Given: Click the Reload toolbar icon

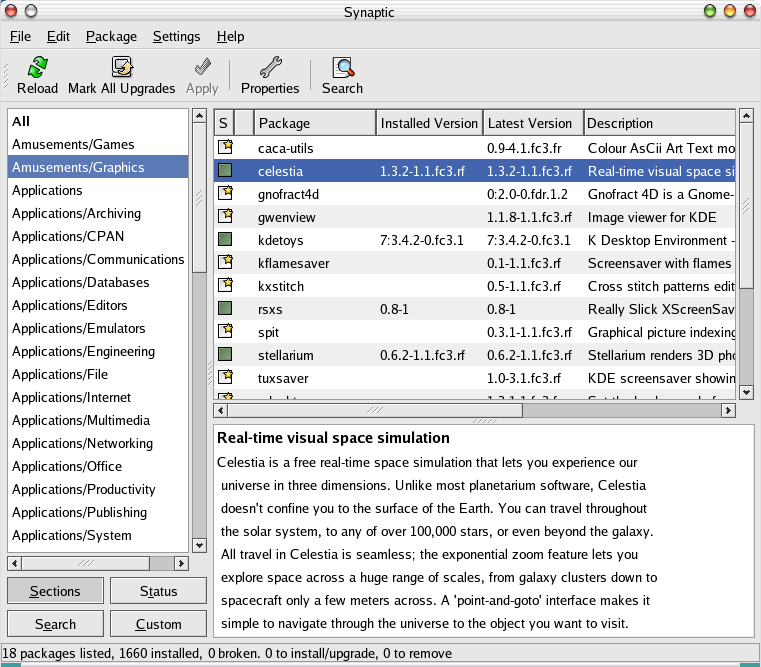Looking at the screenshot, I should [x=37, y=68].
